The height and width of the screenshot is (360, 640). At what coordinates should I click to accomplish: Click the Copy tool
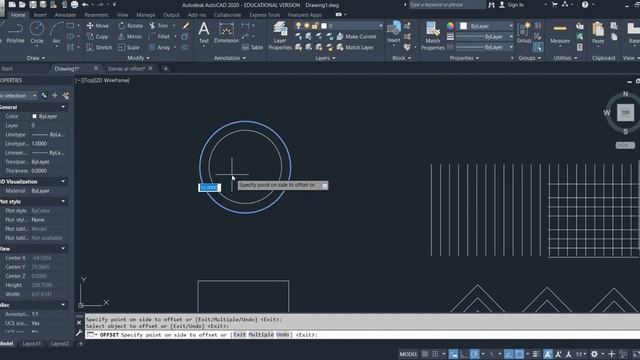click(98, 36)
